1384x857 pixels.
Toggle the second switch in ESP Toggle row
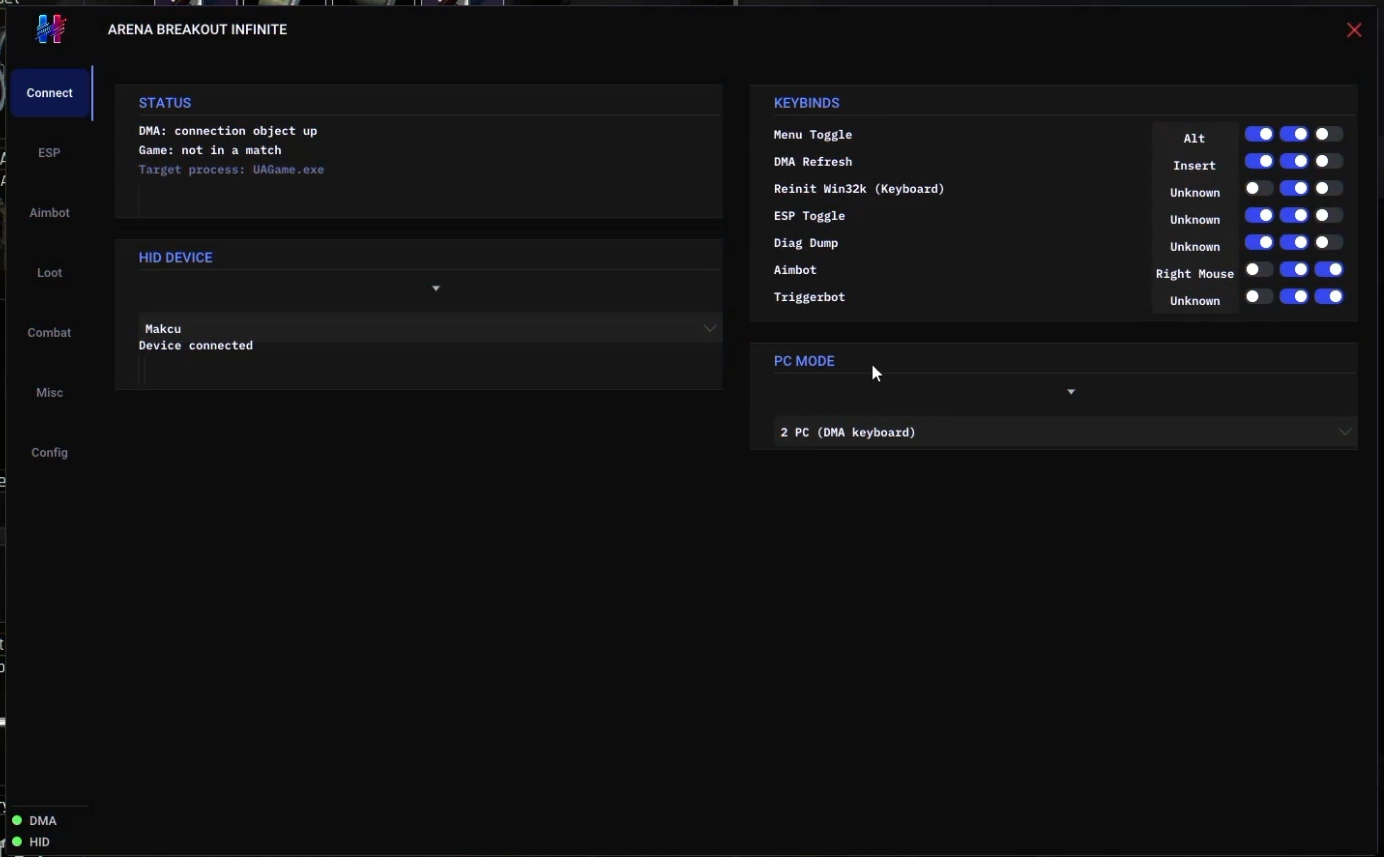pyautogui.click(x=1294, y=215)
